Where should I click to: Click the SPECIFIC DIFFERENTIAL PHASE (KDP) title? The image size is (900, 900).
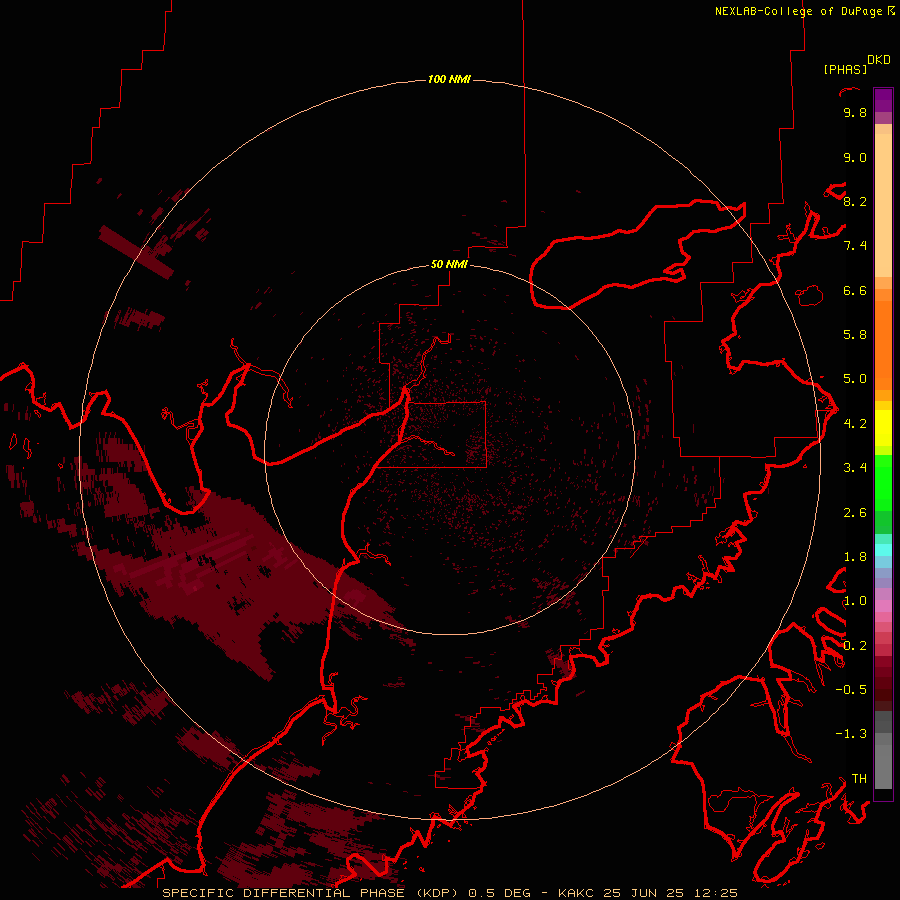(x=310, y=893)
